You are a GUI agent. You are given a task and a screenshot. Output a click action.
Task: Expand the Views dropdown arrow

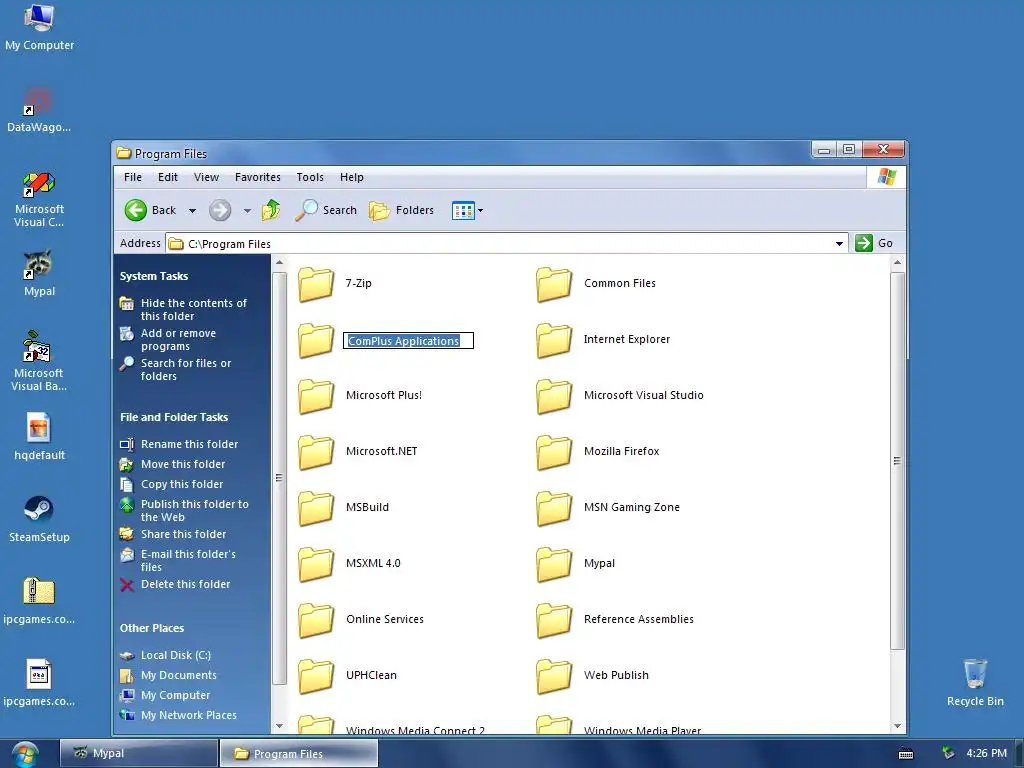click(481, 211)
